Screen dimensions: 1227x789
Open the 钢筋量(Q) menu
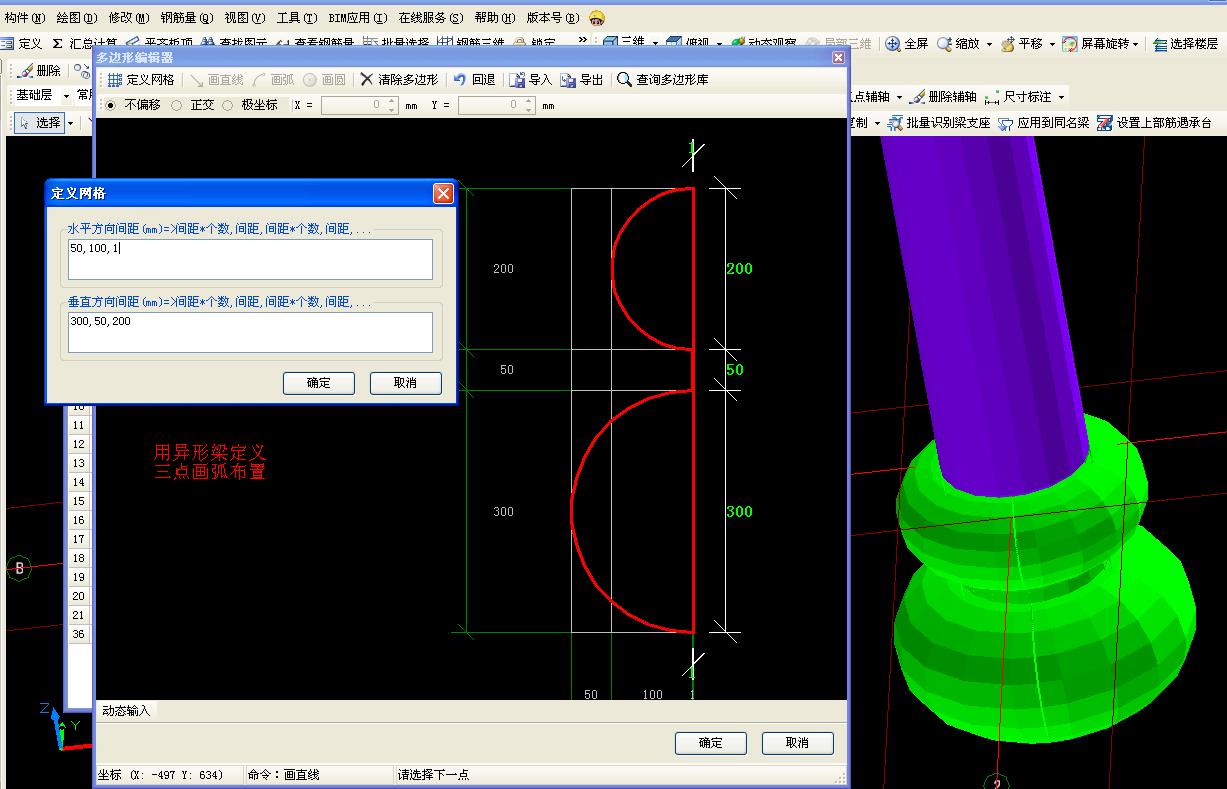click(187, 18)
